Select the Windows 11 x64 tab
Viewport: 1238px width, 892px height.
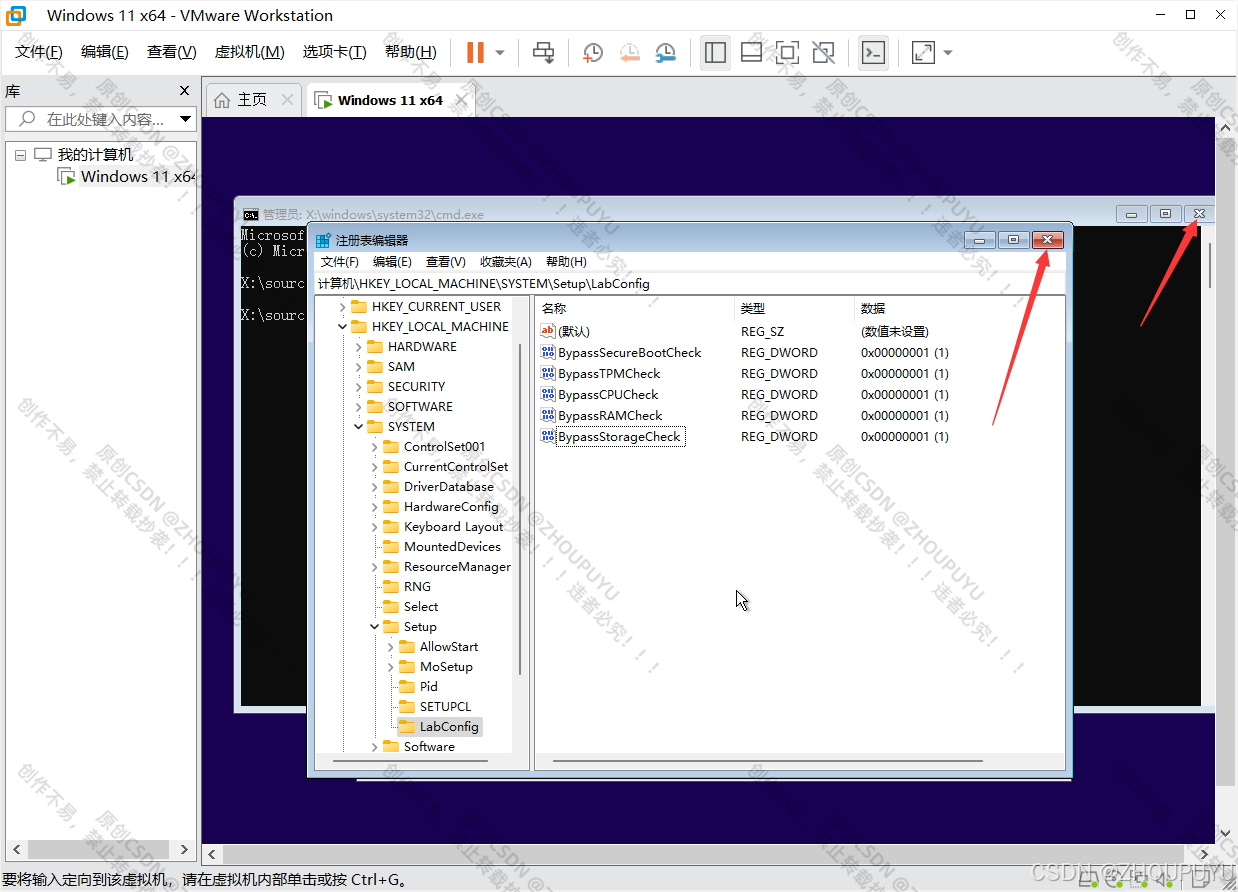(x=390, y=100)
